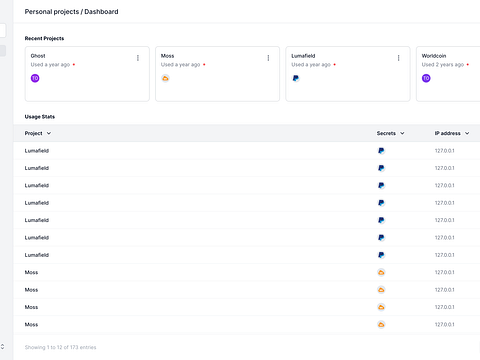Go to Personal projects in the breadcrumb
The width and height of the screenshot is (480, 360).
click(x=52, y=12)
